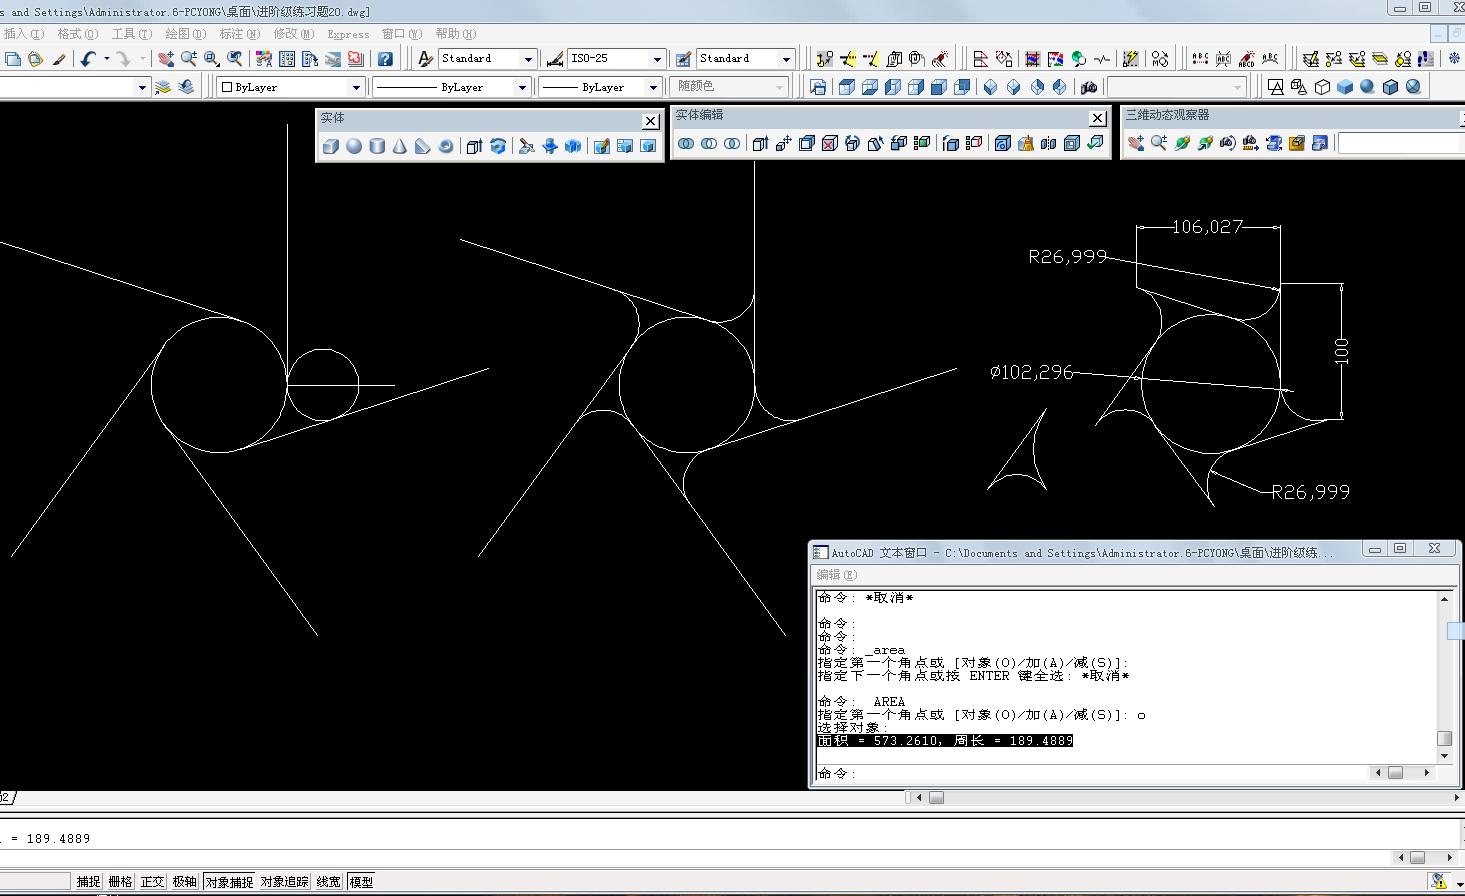This screenshot has height=896, width=1465.
Task: Open the Help question mark icon
Action: pos(385,59)
